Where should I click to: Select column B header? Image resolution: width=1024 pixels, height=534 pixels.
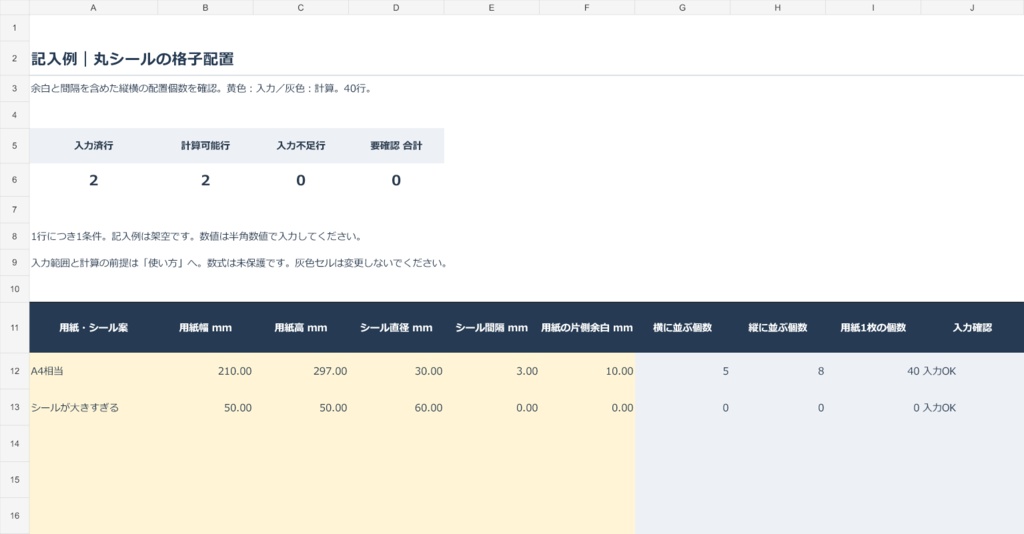pos(205,7)
